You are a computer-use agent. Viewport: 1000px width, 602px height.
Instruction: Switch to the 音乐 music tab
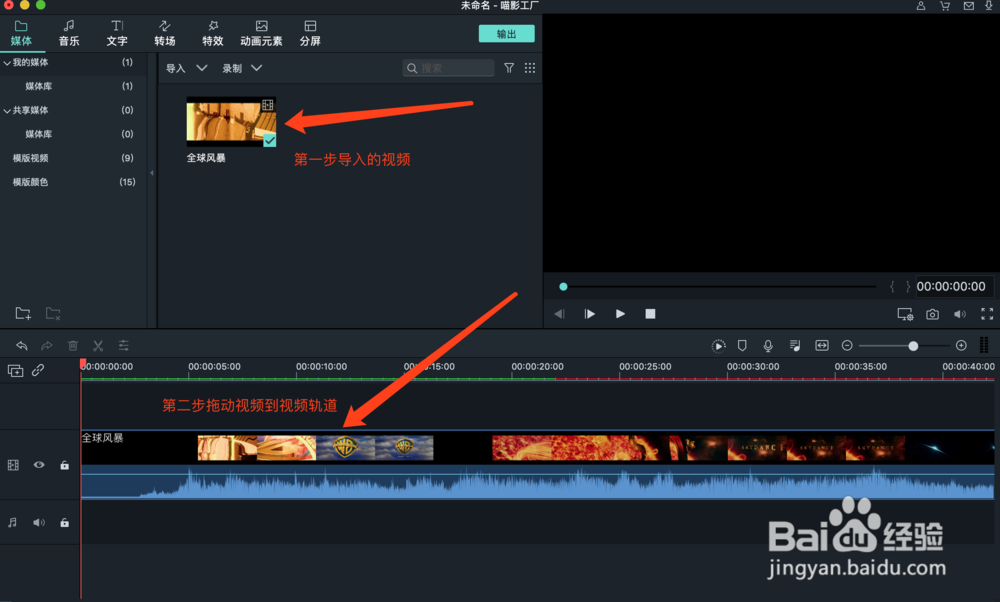coord(69,33)
